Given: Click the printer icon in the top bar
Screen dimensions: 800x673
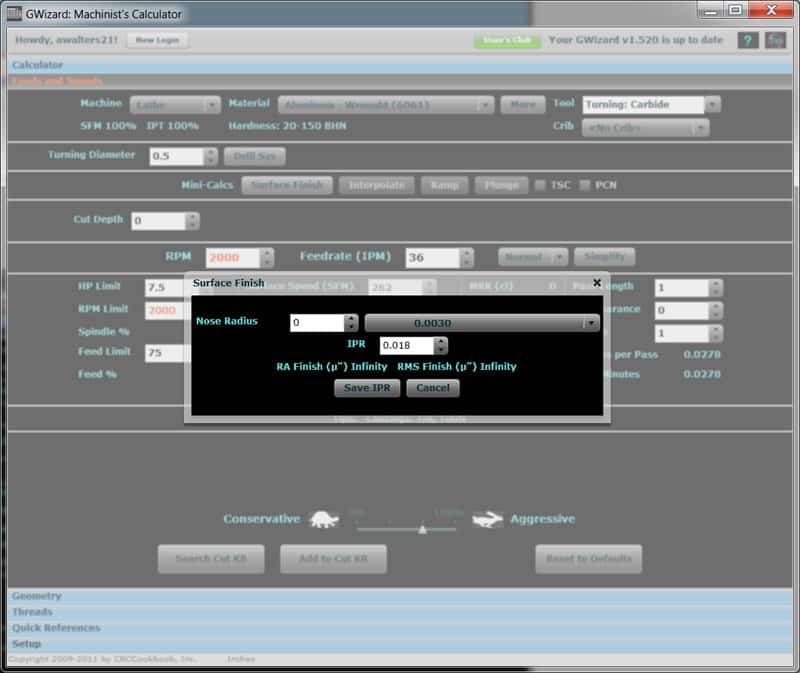Looking at the screenshot, I should pos(774,39).
